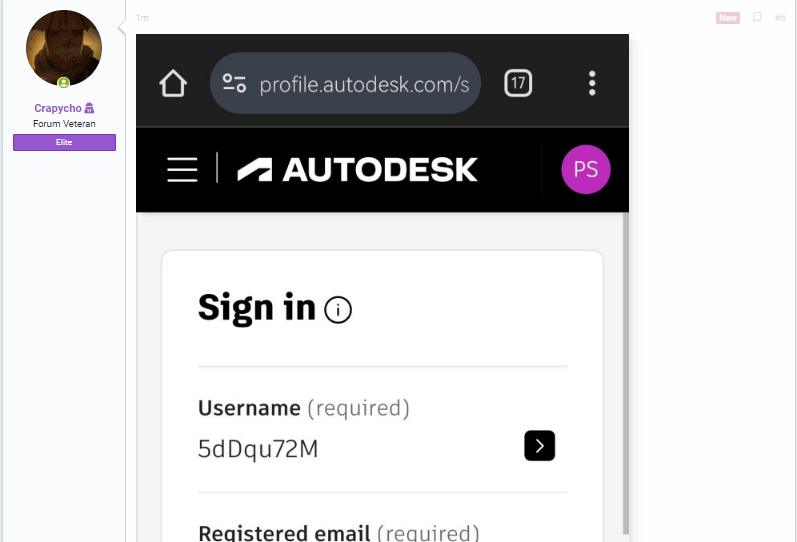Click the page scrollbar in the screenshot
This screenshot has width=797, height=542.
click(x=626, y=374)
